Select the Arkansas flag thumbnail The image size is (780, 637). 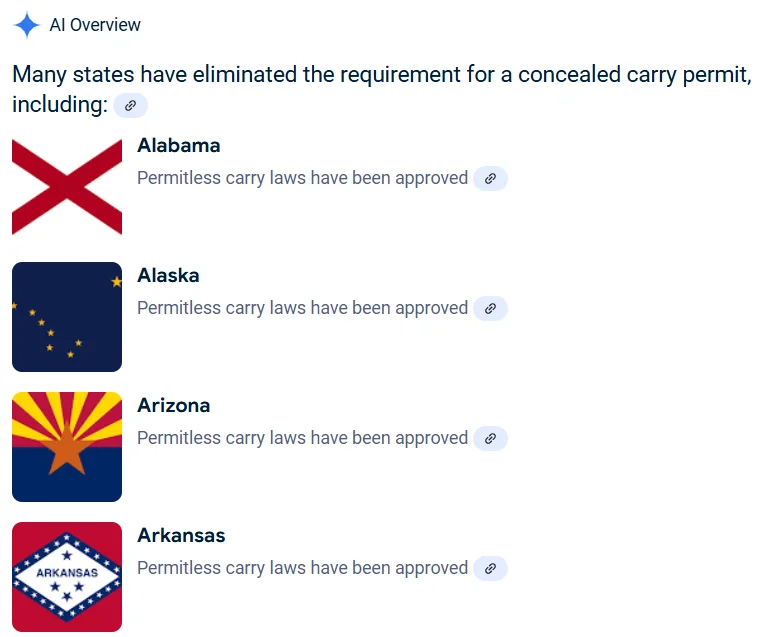pos(67,577)
